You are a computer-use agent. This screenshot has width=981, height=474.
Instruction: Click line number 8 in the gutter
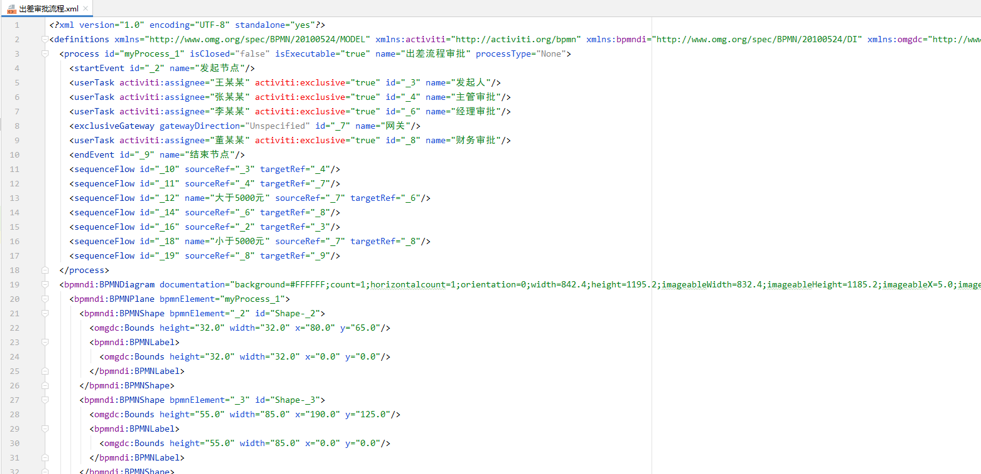16,126
